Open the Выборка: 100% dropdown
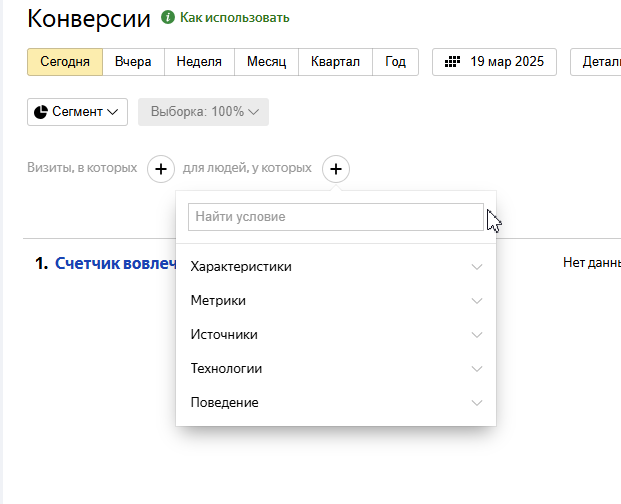The height and width of the screenshot is (504, 621). tap(203, 112)
